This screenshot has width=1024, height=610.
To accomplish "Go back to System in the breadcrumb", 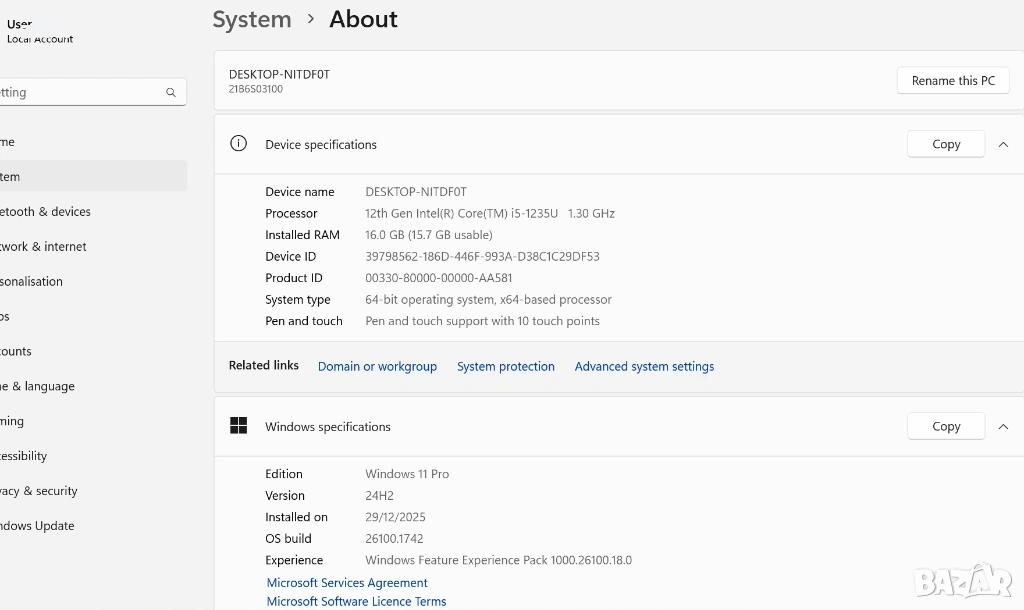I will (x=252, y=19).
